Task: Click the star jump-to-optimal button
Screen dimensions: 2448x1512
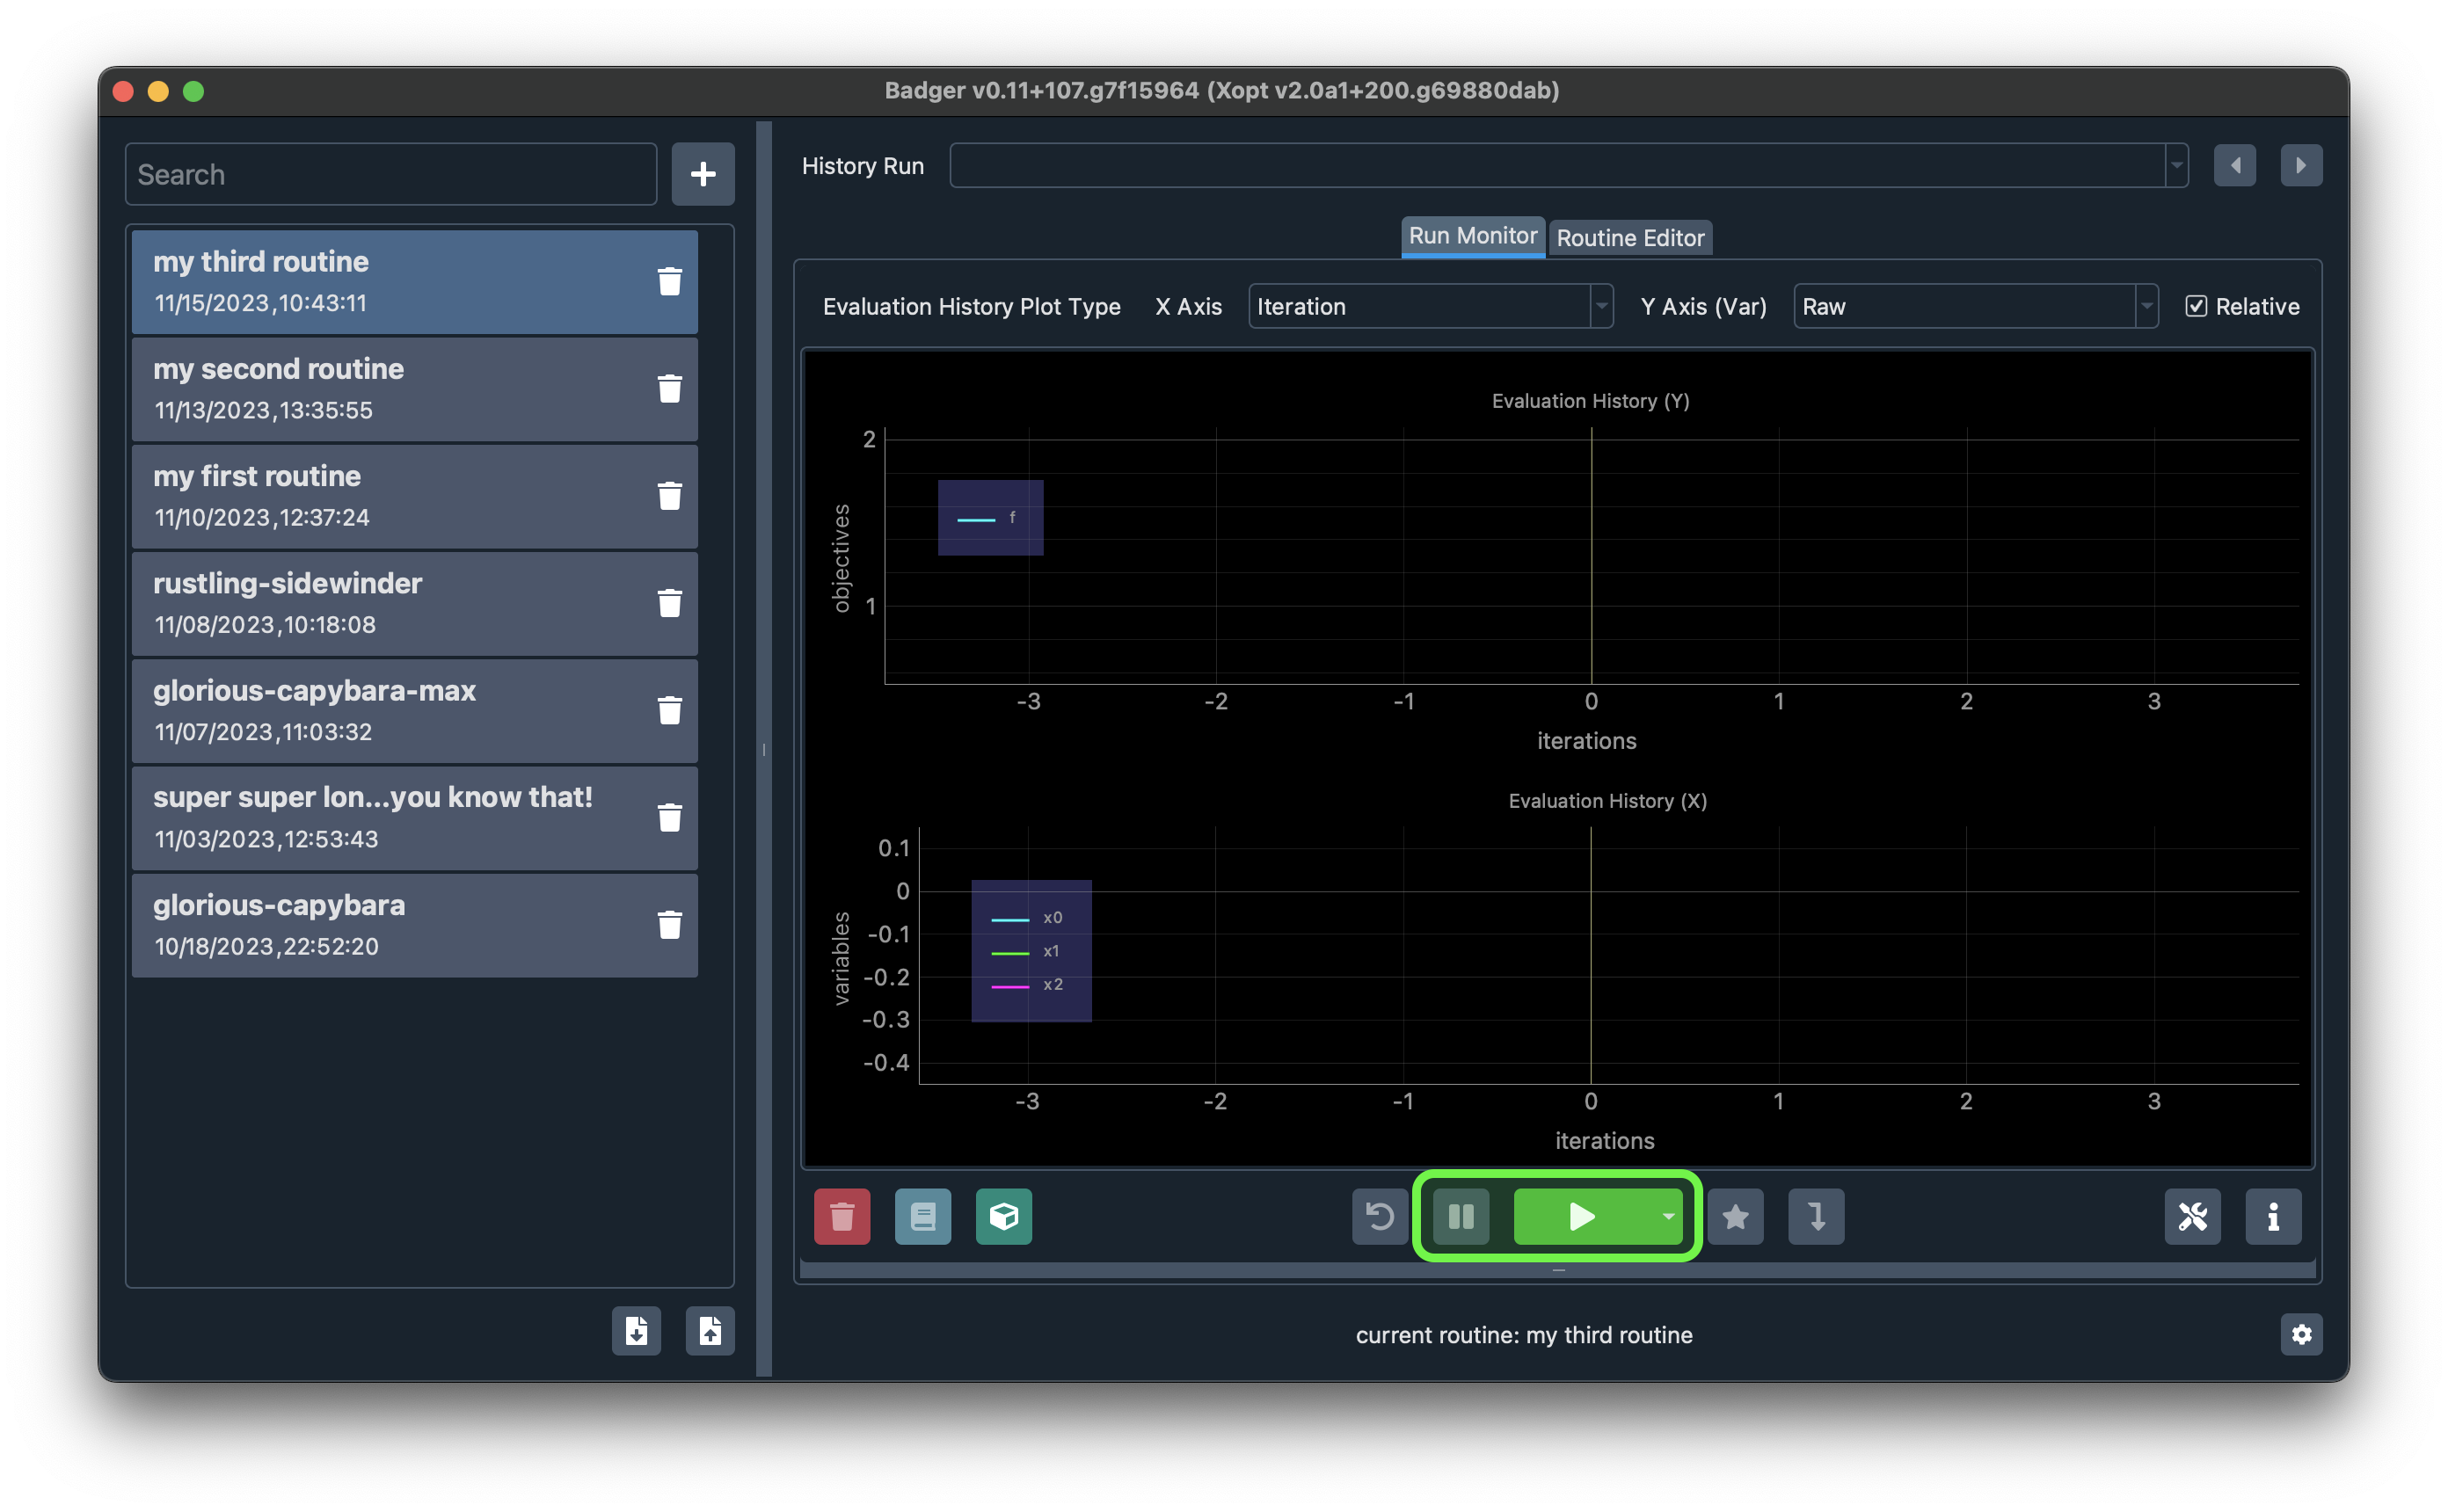Action: 1736,1216
